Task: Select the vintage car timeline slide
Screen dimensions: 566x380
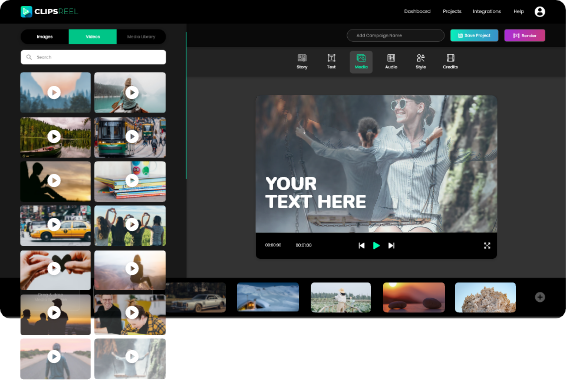Action: pyautogui.click(x=196, y=297)
